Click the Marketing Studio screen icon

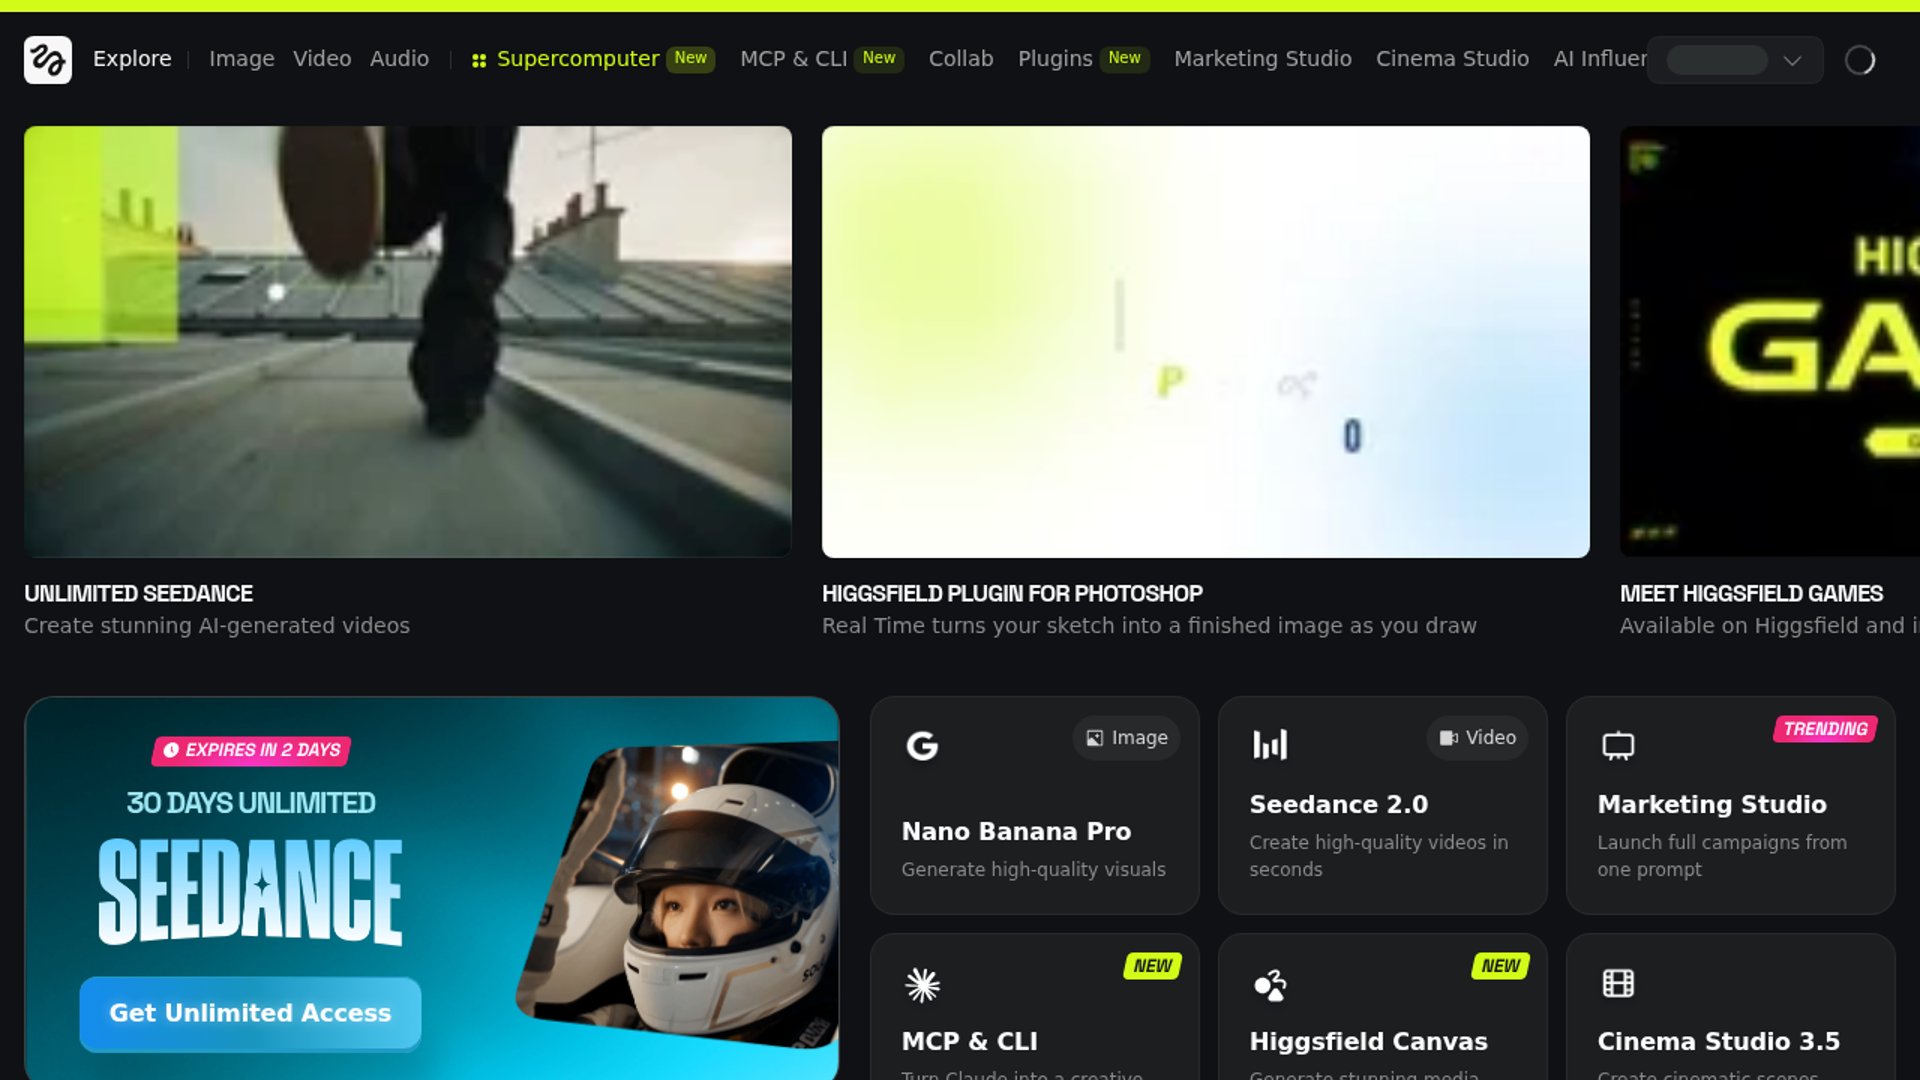(1618, 746)
